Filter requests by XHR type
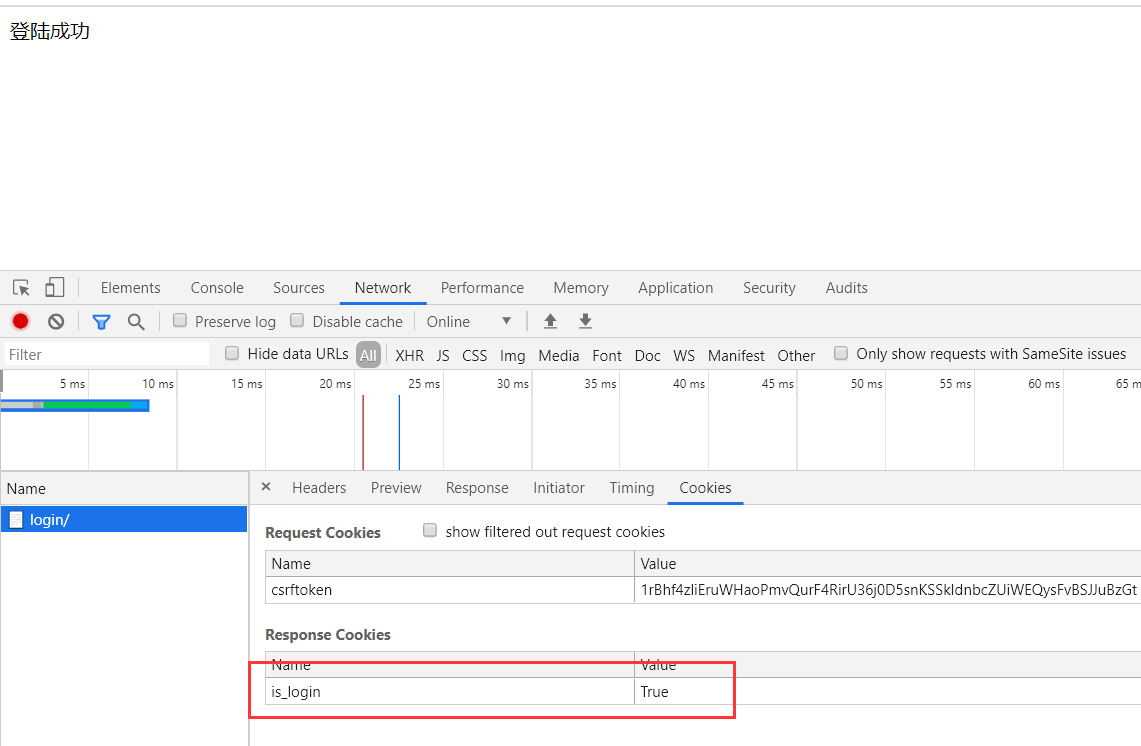The width and height of the screenshot is (1141, 746). click(x=409, y=355)
